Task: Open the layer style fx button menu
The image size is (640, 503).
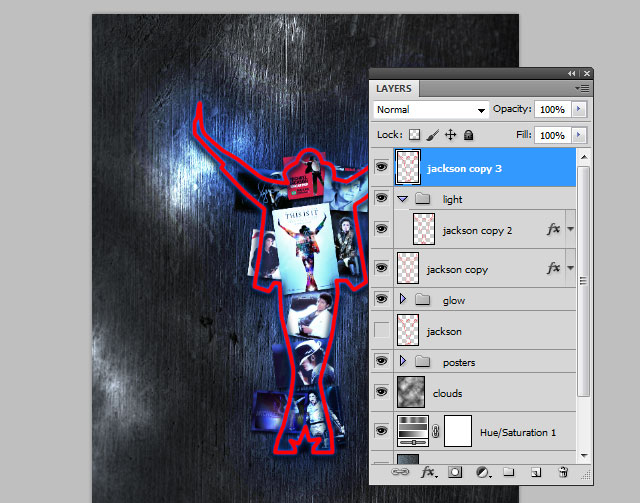Action: [429, 472]
